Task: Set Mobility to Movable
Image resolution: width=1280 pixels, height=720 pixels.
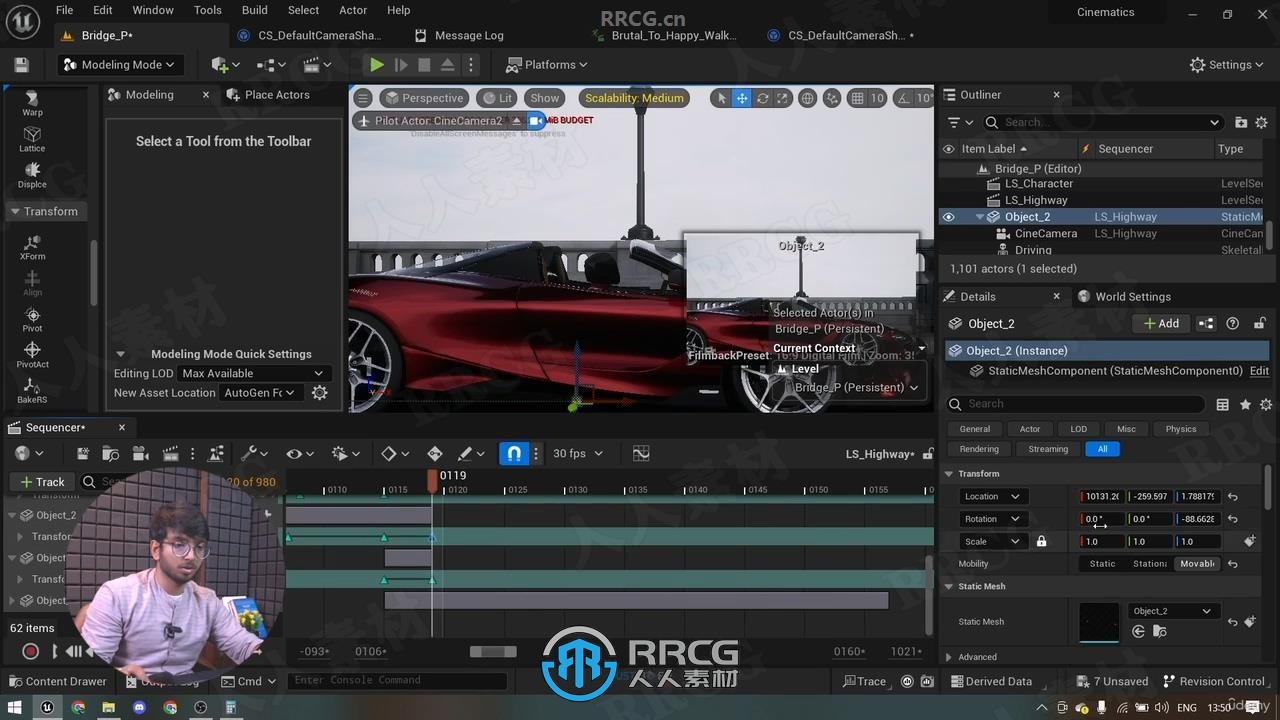Action: tap(1197, 564)
